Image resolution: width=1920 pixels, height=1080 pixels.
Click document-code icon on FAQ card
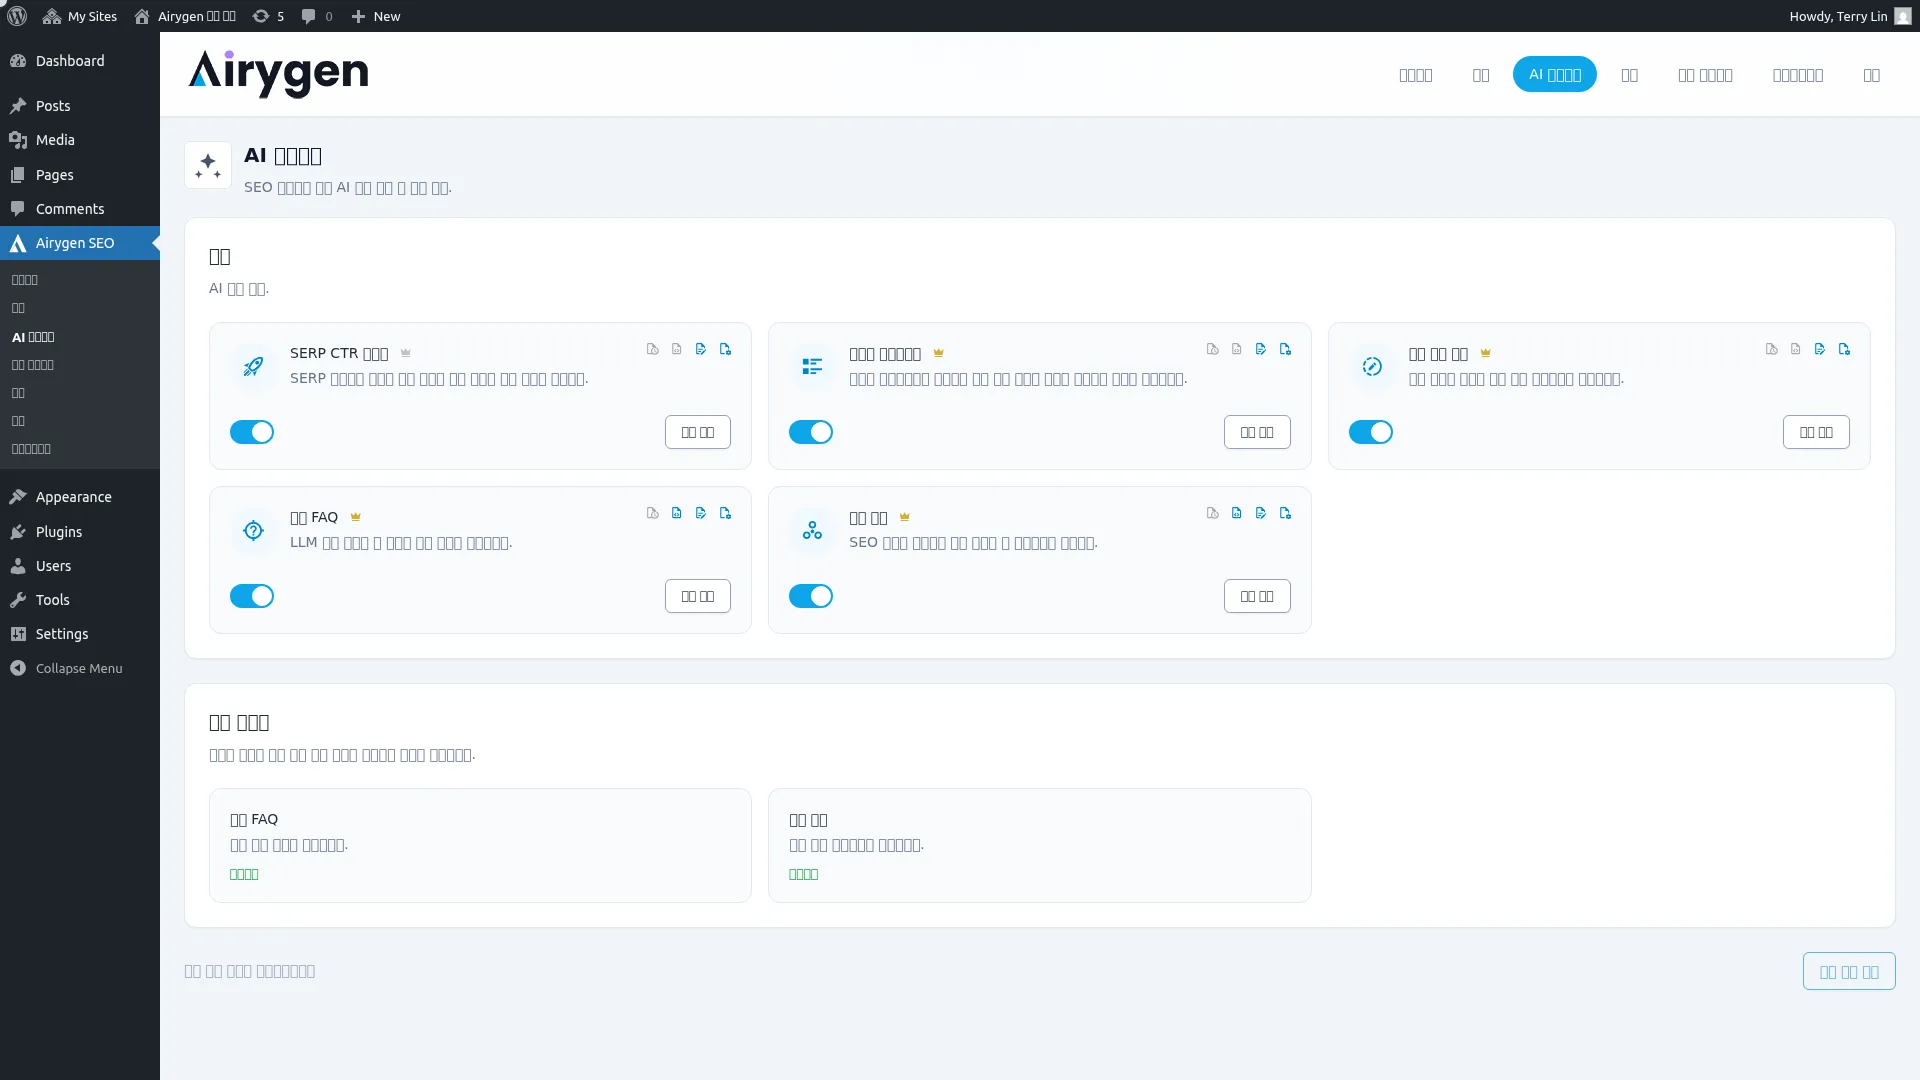[677, 513]
